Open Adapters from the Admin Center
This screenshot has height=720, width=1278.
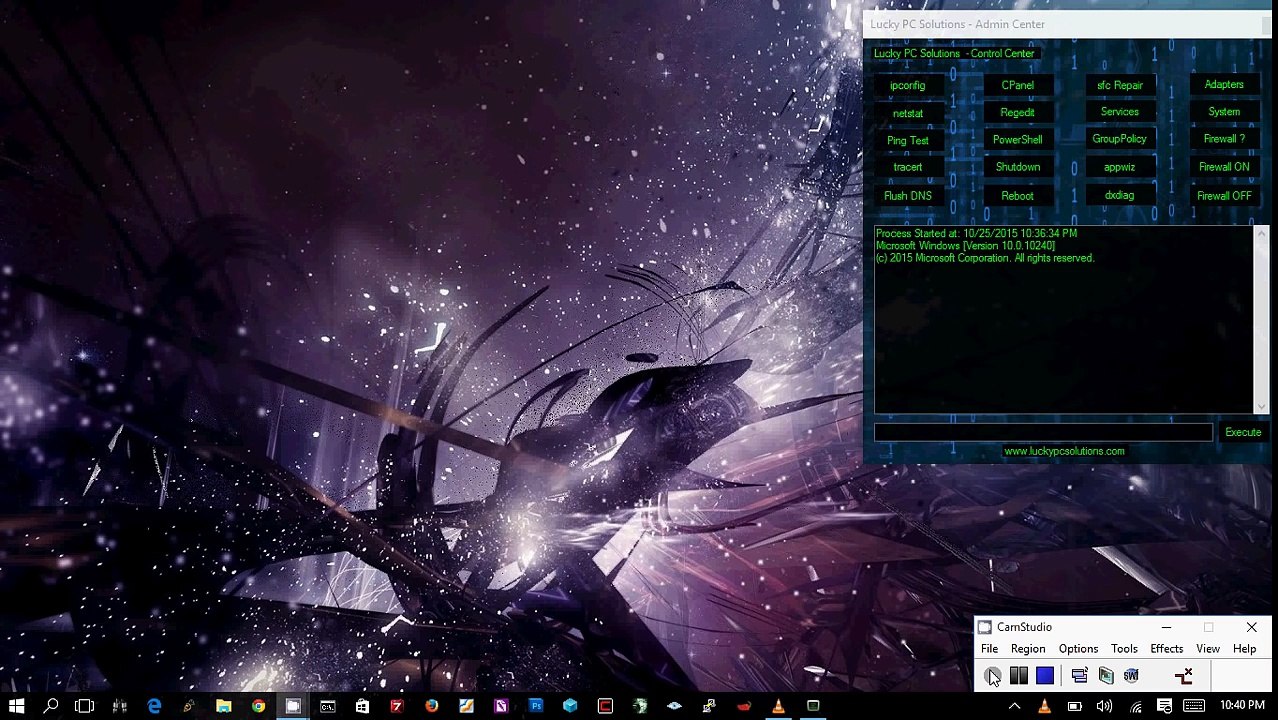click(x=1224, y=85)
